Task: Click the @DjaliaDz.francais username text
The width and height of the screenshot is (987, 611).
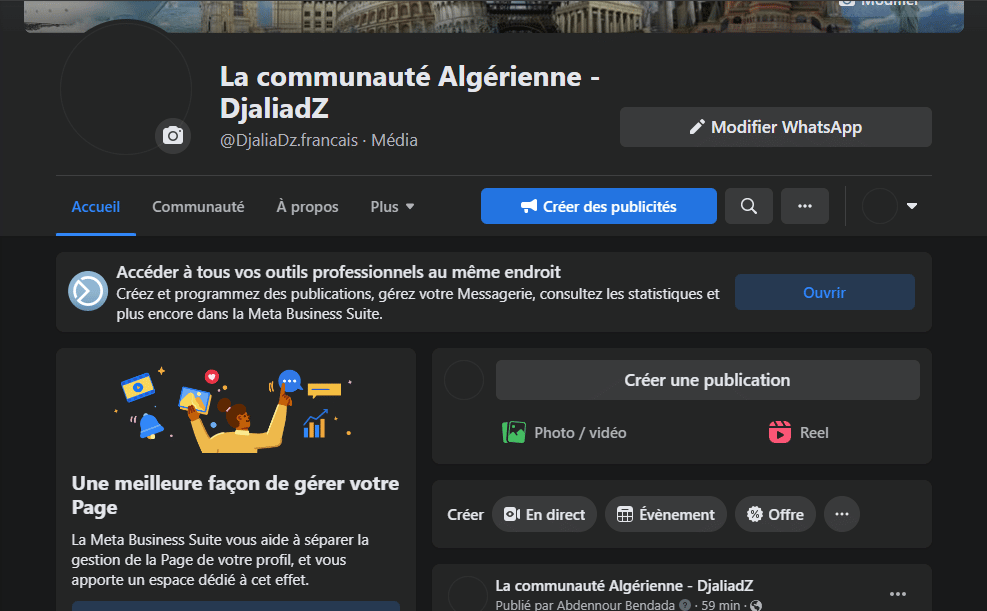Action: [289, 140]
